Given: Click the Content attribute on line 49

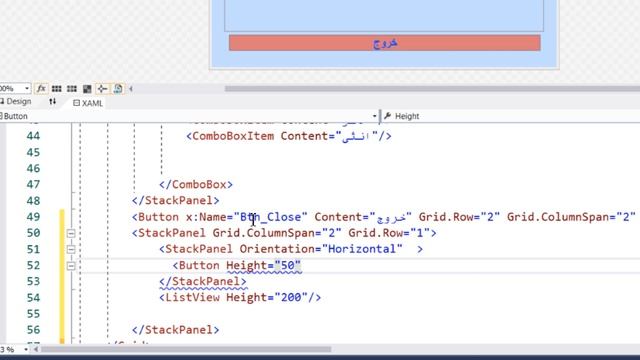Looking at the screenshot, I should (363, 217).
